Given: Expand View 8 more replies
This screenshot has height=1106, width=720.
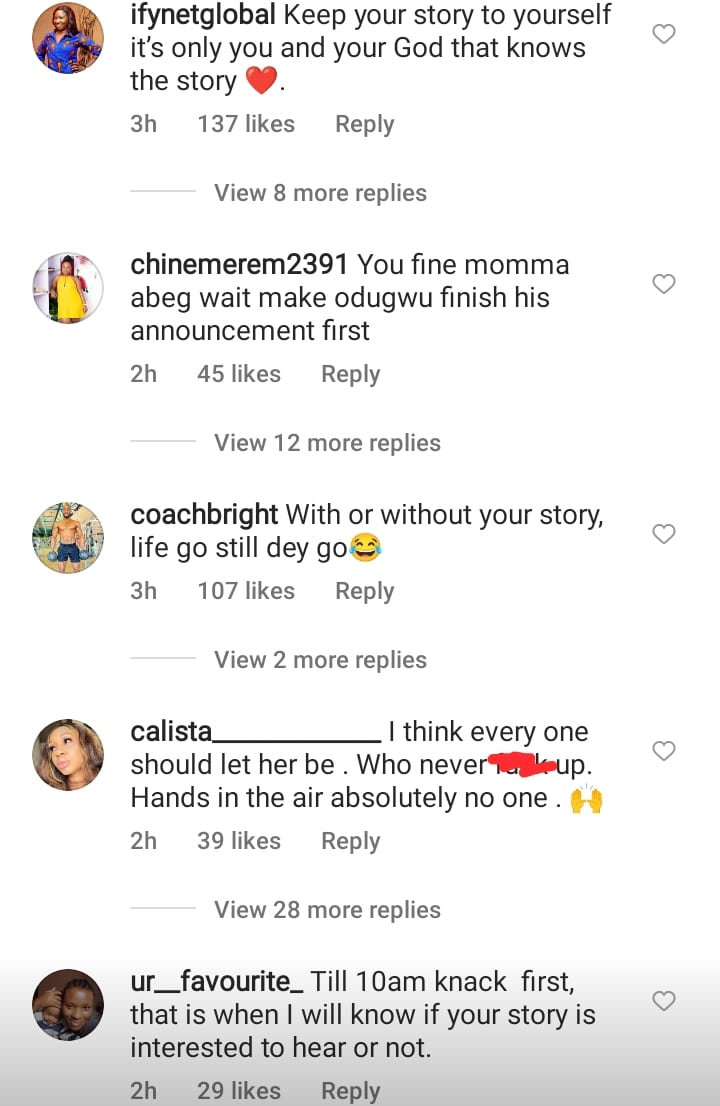Looking at the screenshot, I should (320, 193).
